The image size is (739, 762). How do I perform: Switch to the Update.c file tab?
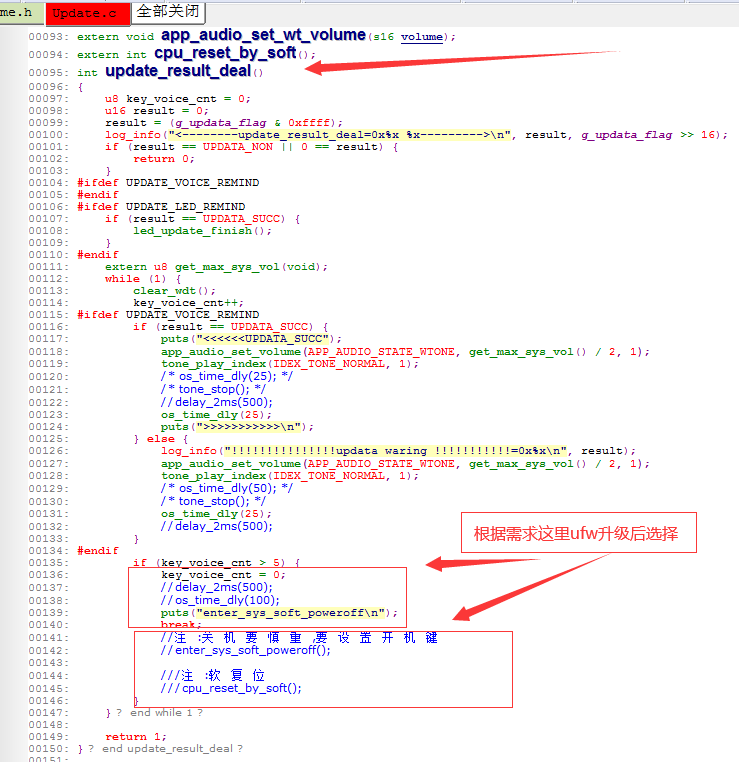(x=87, y=13)
